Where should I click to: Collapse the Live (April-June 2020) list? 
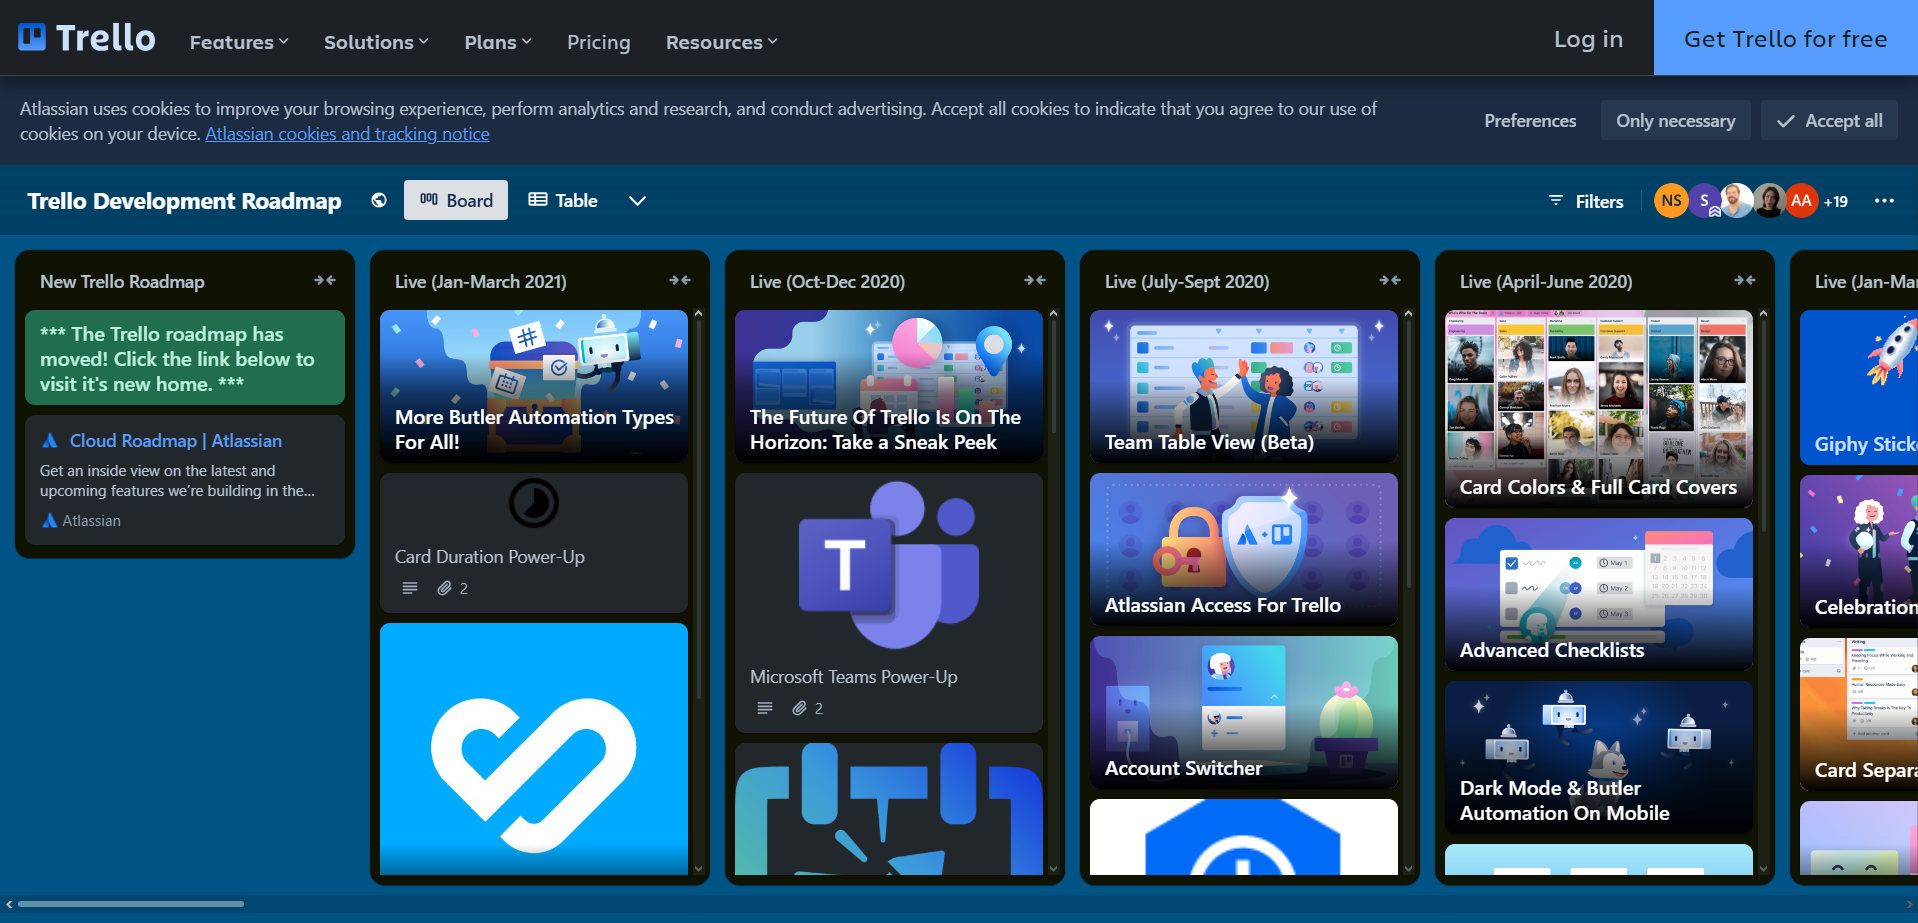click(1745, 280)
